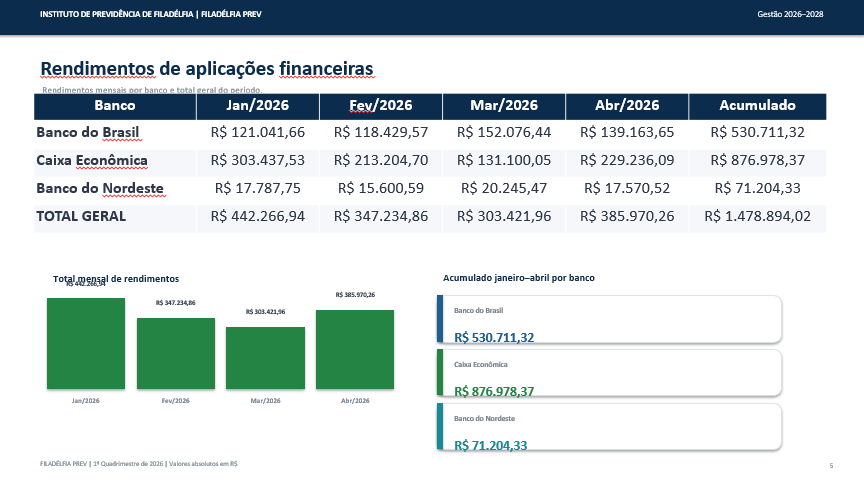Click the Banco column header
Viewport: 864px width, 487px height.
point(115,106)
